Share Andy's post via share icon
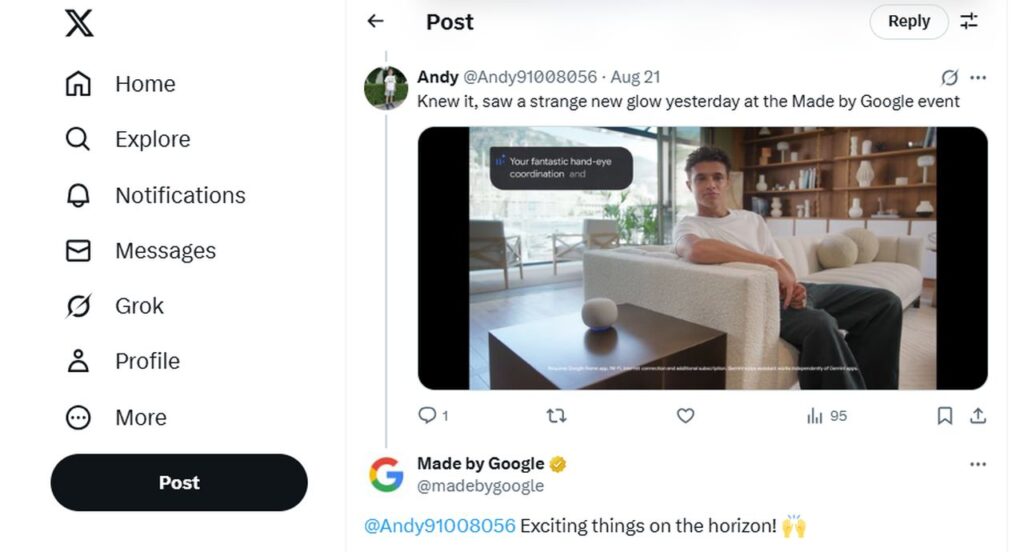The height and width of the screenshot is (552, 1024). (x=978, y=415)
